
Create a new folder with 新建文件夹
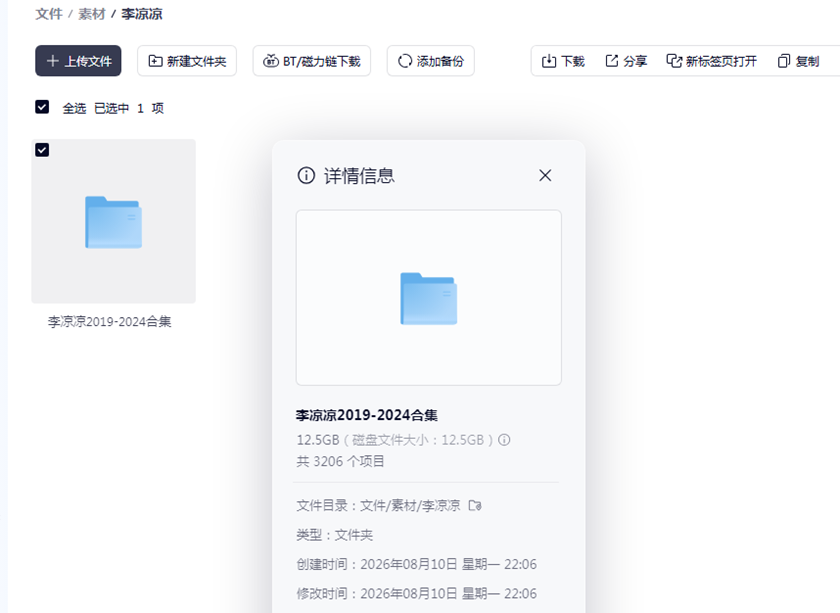pos(187,61)
